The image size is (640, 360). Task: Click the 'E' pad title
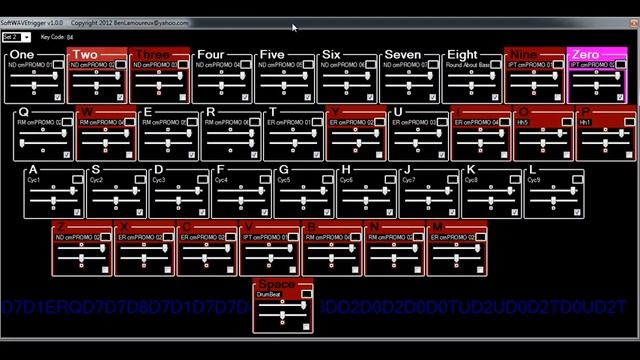pyautogui.click(x=148, y=112)
